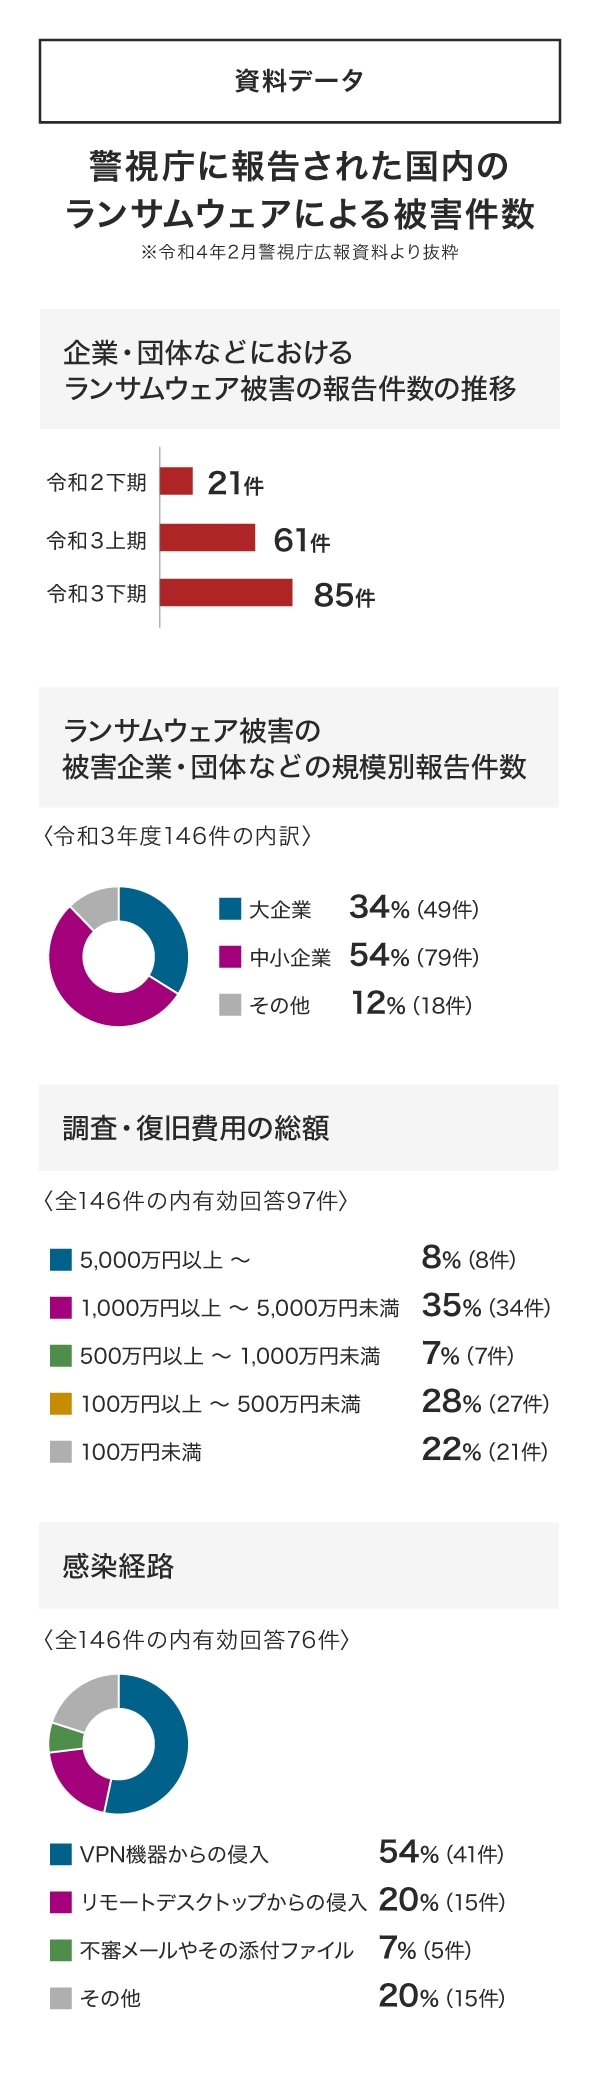Select the magenta リモートデスクトップからの侵入 swatch
Screen dimensions: 600x2080
(x=61, y=1902)
